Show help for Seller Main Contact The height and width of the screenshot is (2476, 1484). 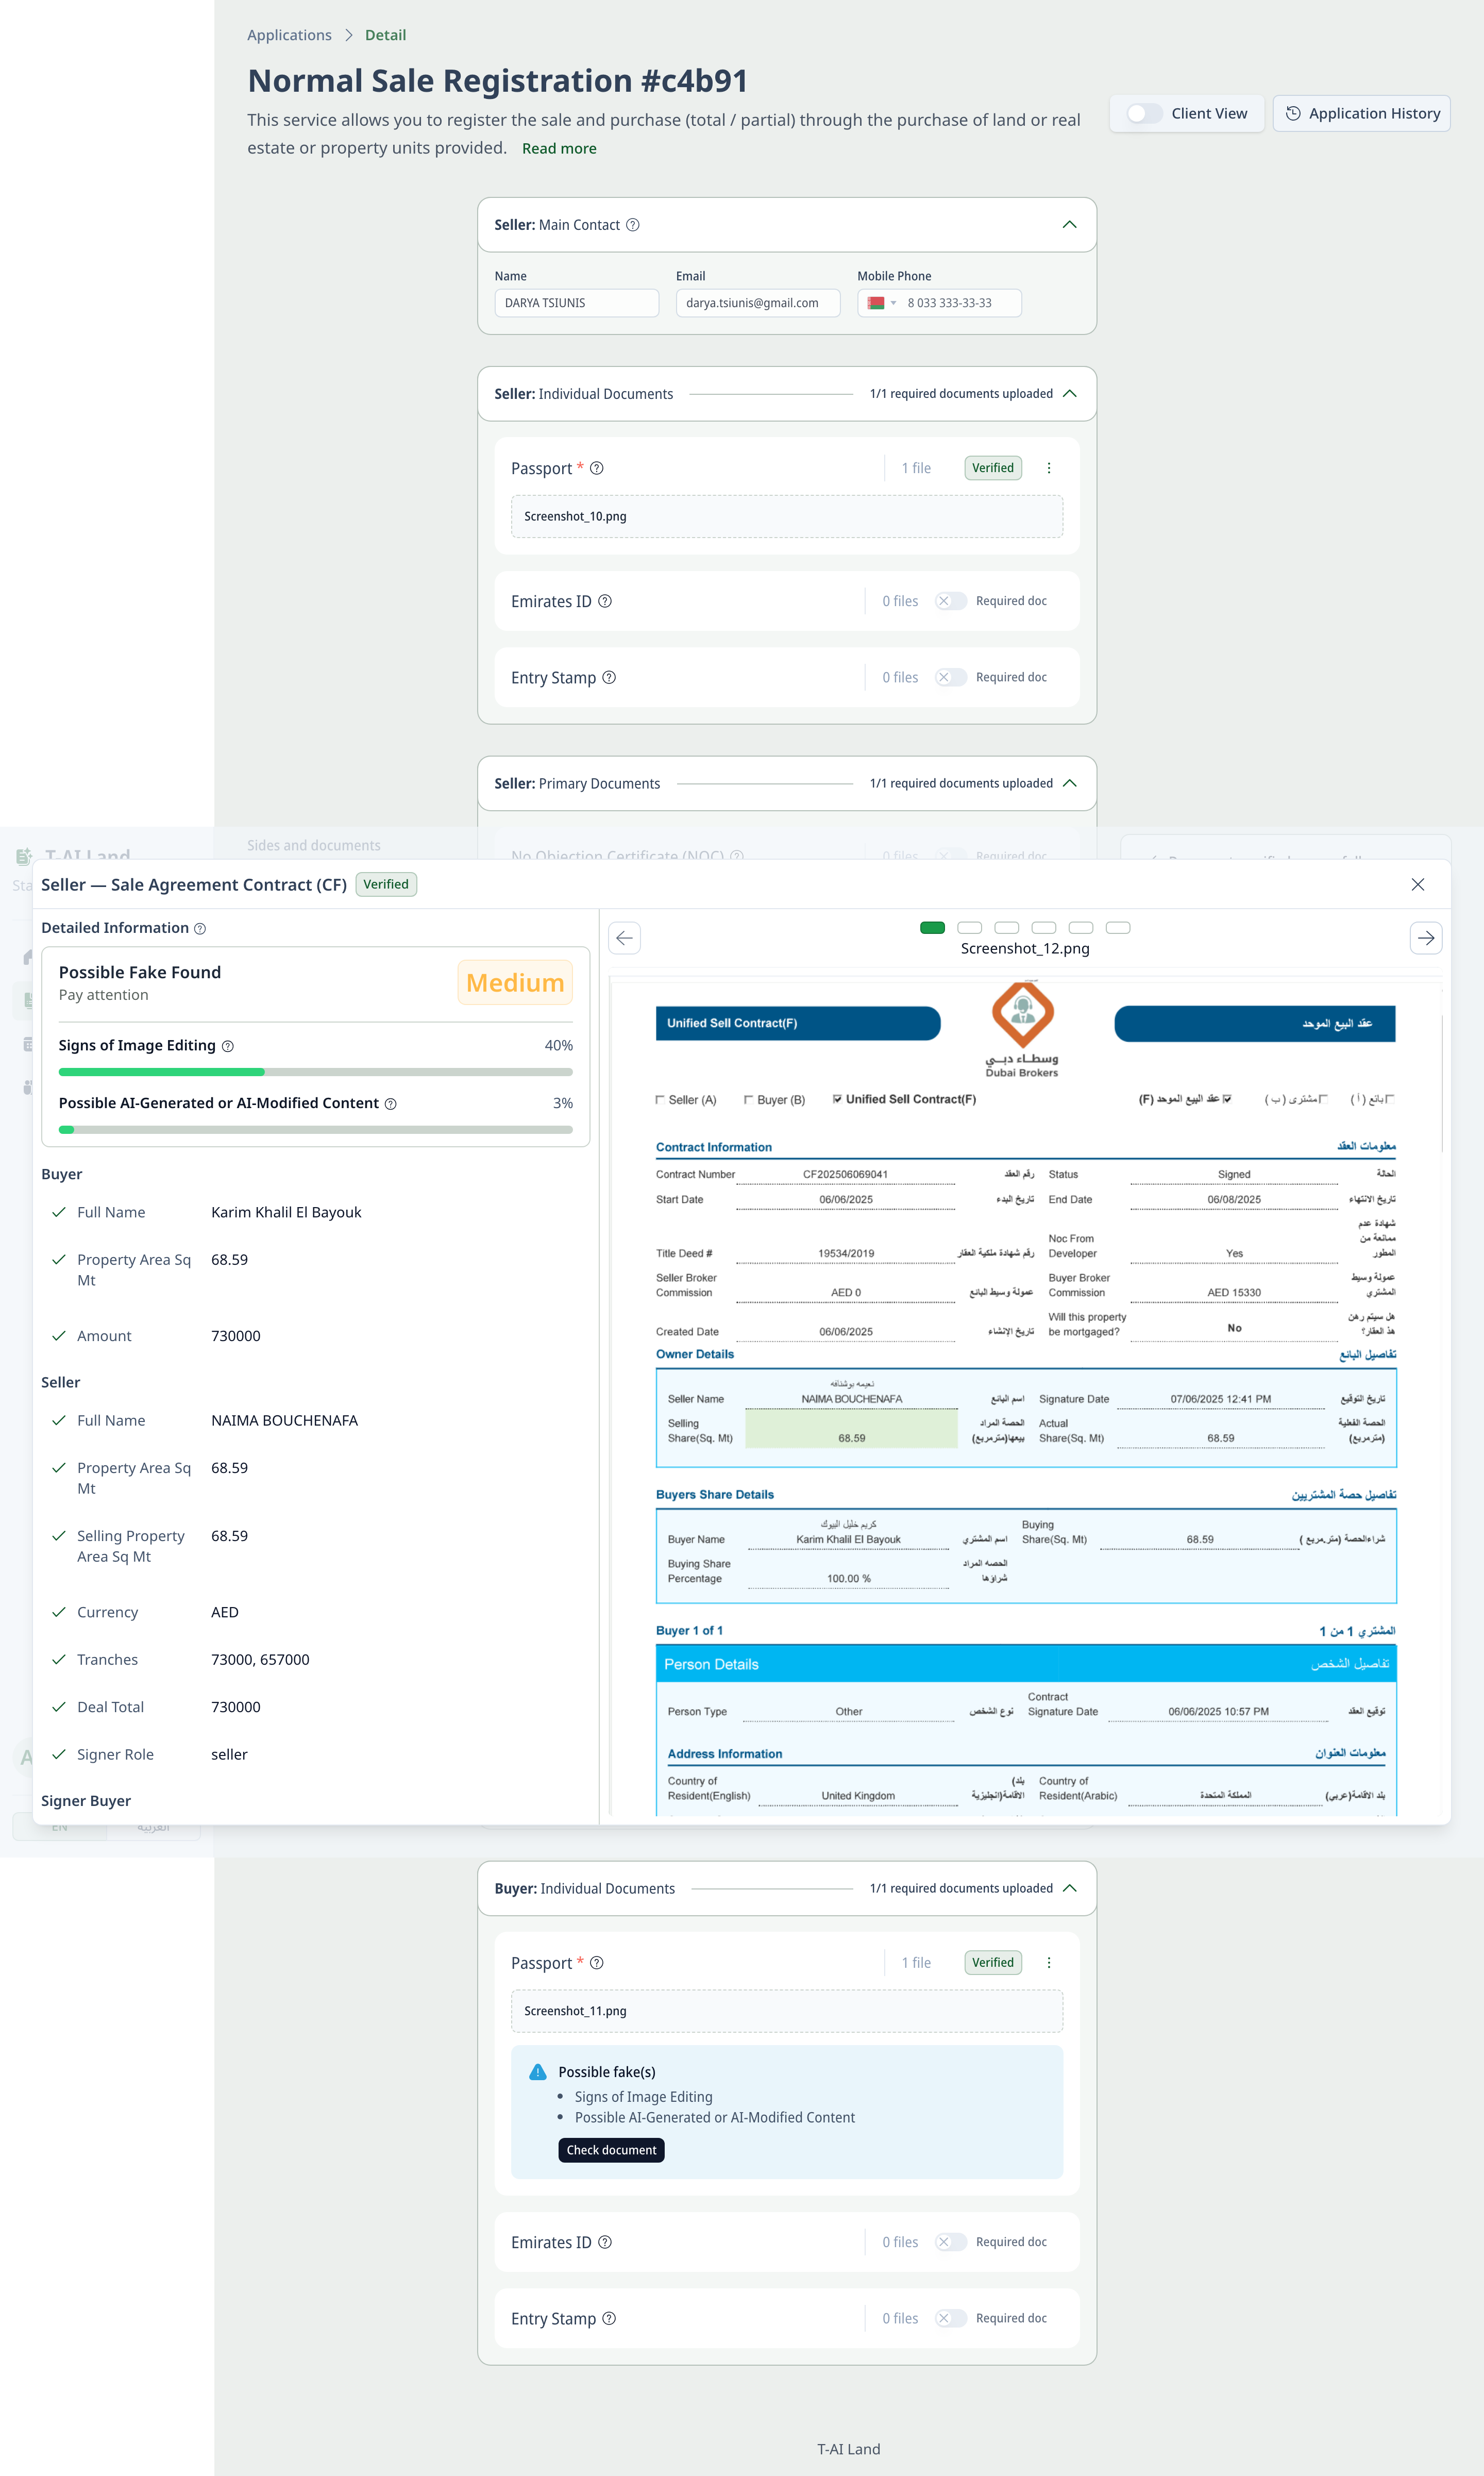[633, 225]
